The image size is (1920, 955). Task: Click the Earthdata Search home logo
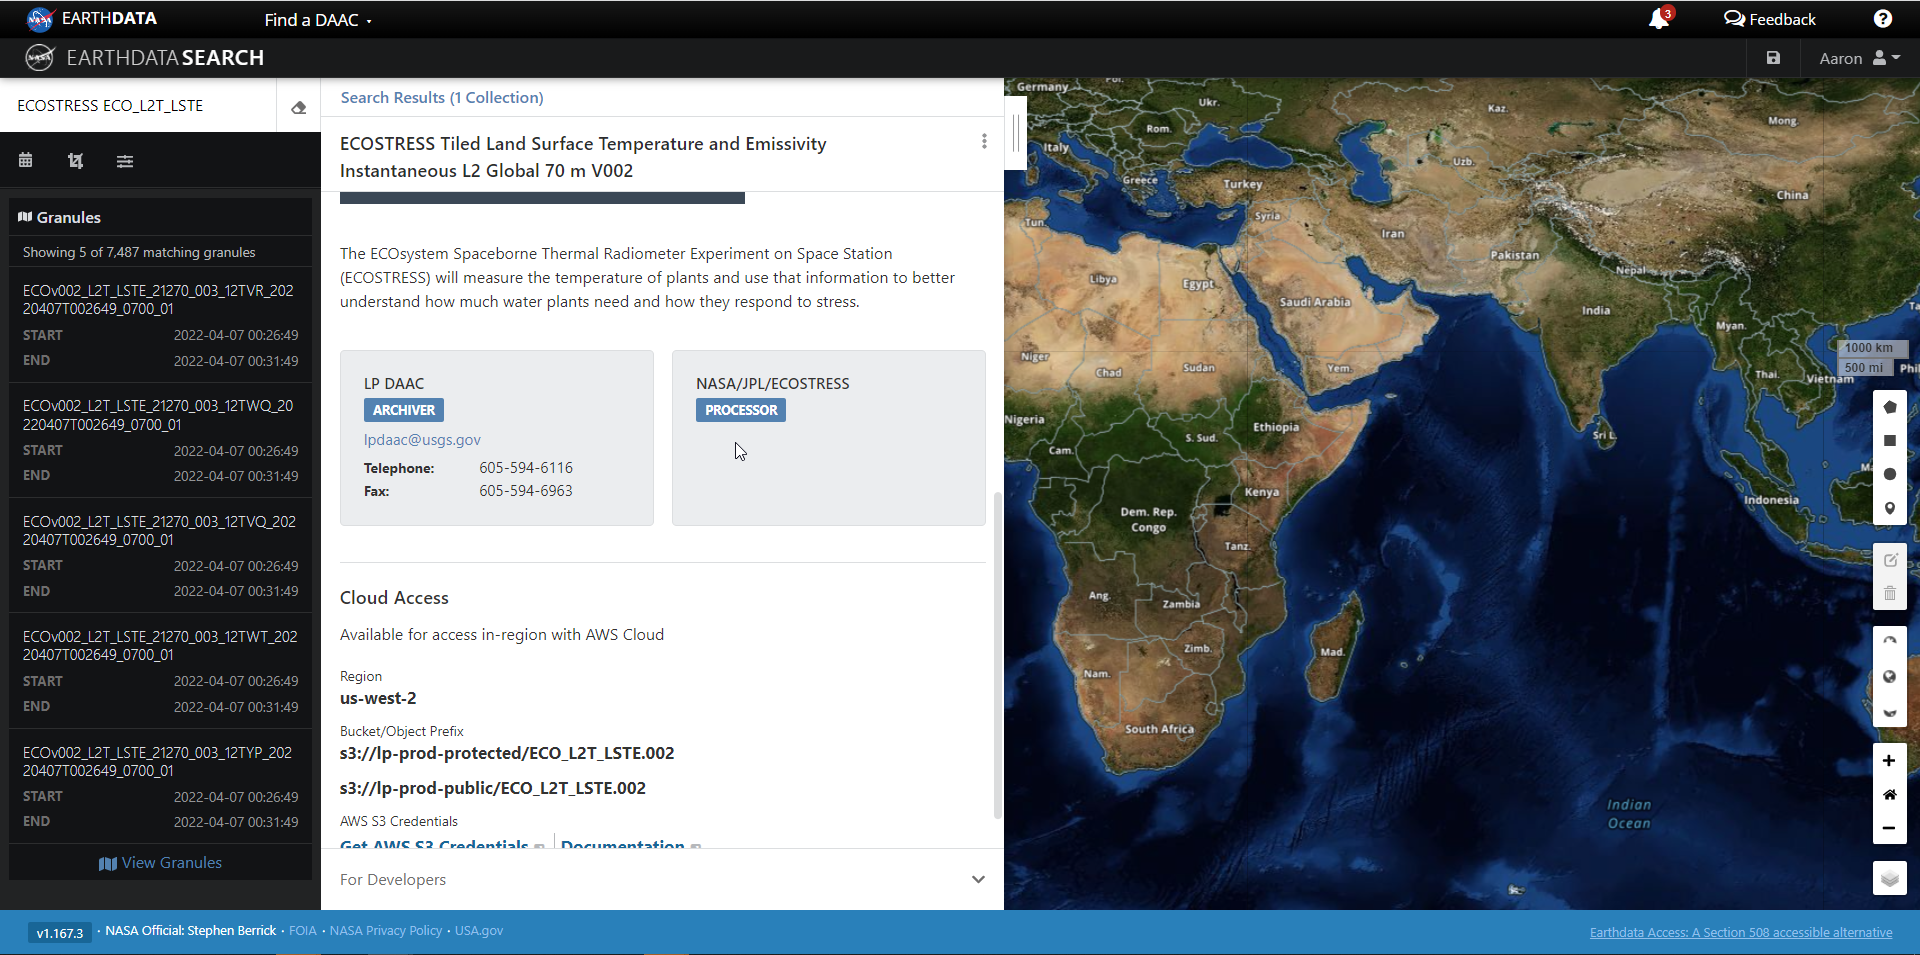(x=145, y=58)
